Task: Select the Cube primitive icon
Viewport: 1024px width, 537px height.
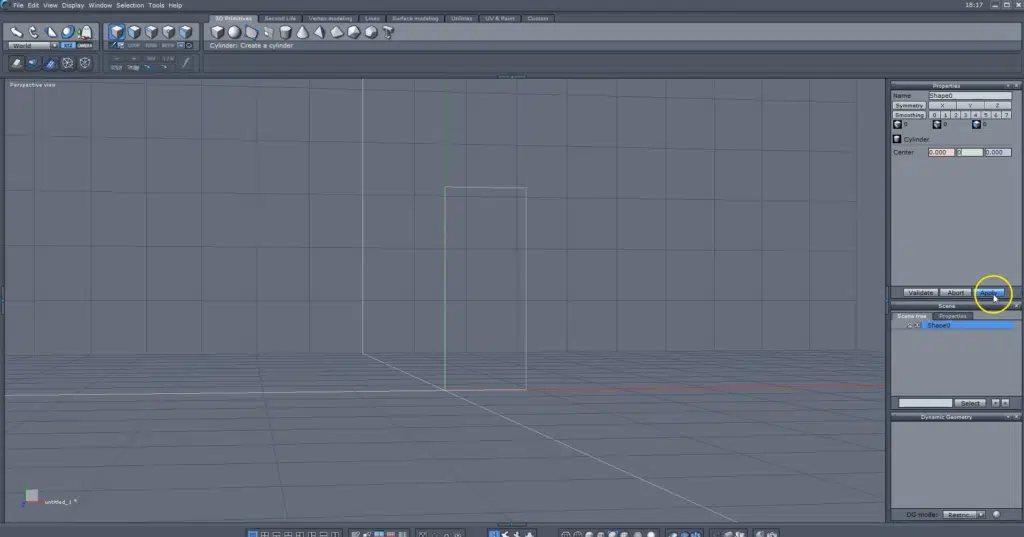Action: click(216, 32)
